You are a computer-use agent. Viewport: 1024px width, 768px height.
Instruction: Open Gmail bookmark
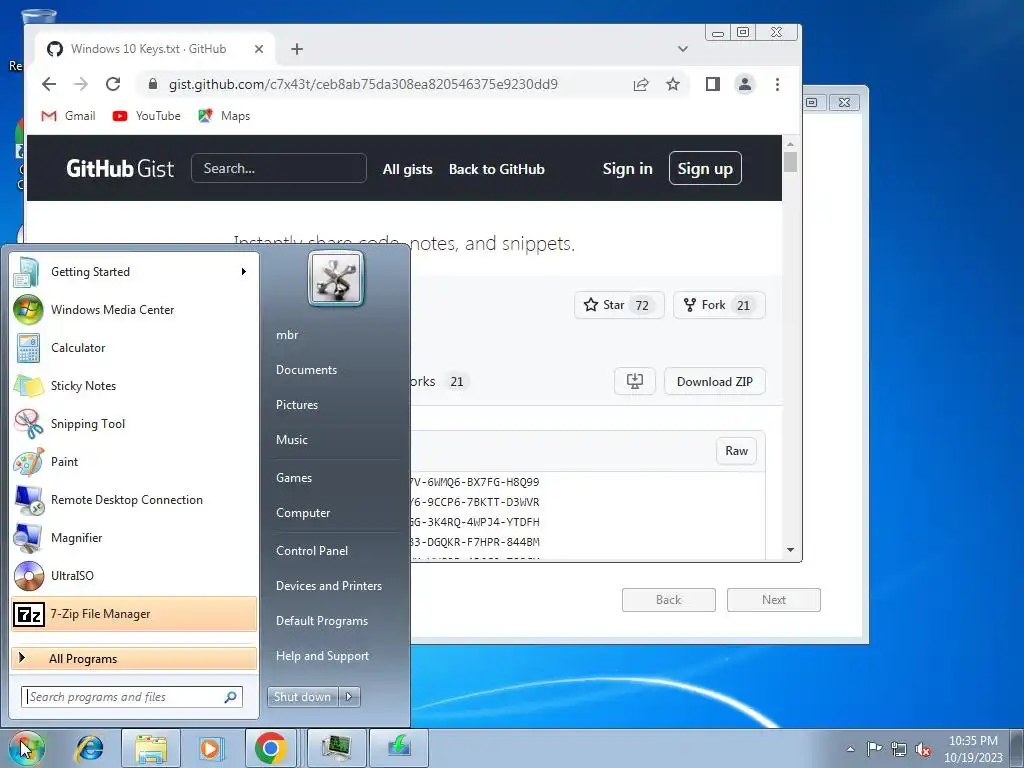(69, 116)
